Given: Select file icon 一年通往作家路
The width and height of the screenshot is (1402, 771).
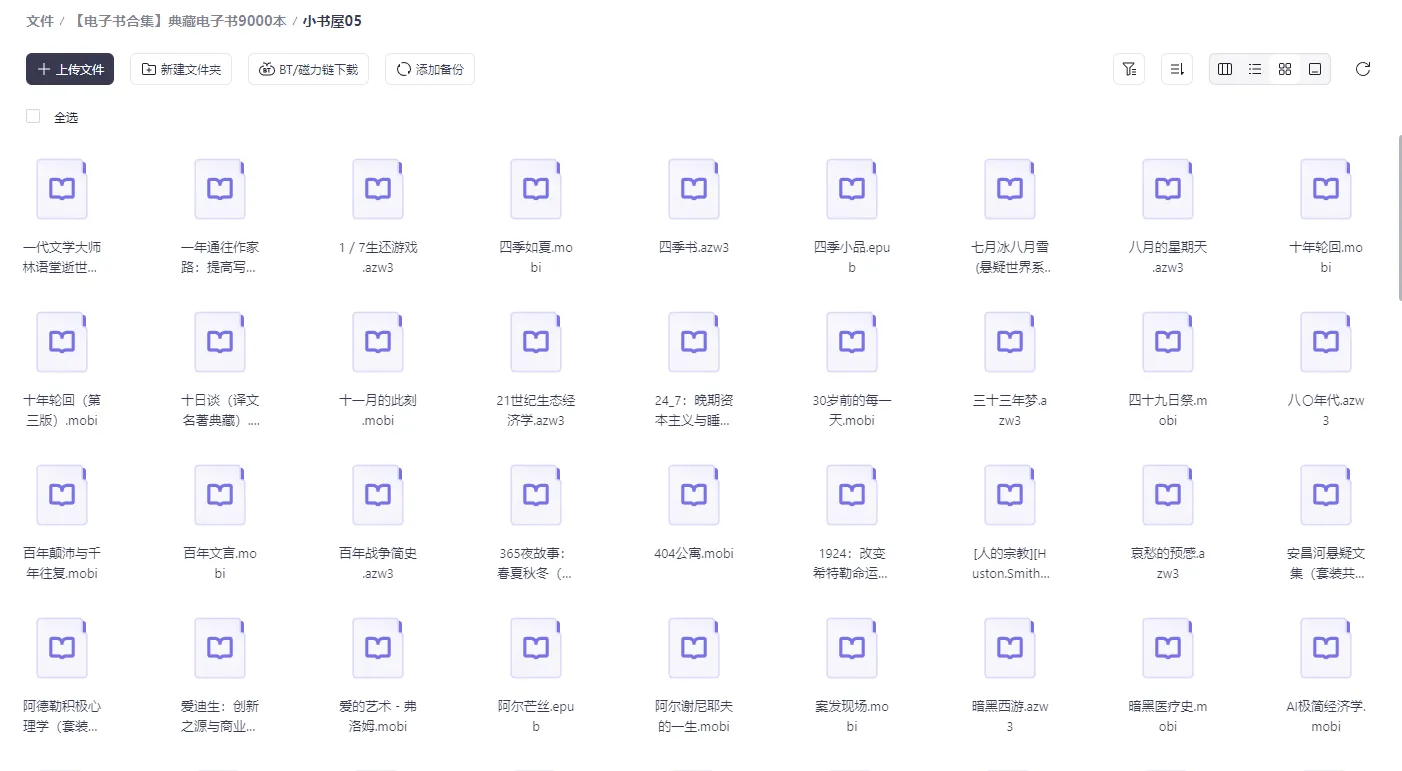Looking at the screenshot, I should (x=220, y=188).
